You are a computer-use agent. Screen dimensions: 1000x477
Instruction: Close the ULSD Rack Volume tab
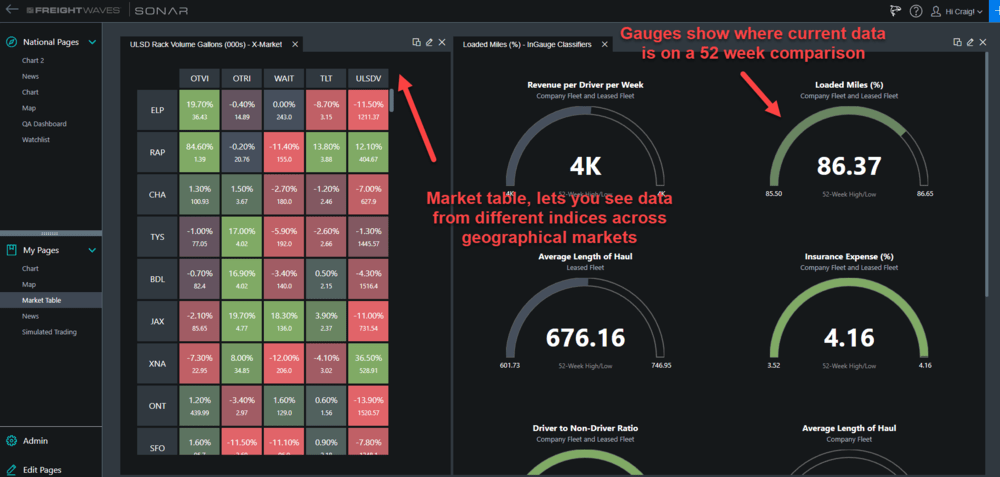click(x=295, y=44)
